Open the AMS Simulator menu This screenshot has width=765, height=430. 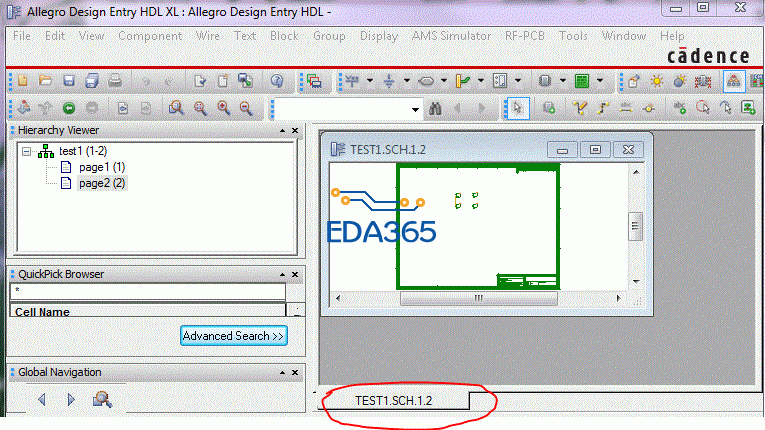(x=451, y=36)
